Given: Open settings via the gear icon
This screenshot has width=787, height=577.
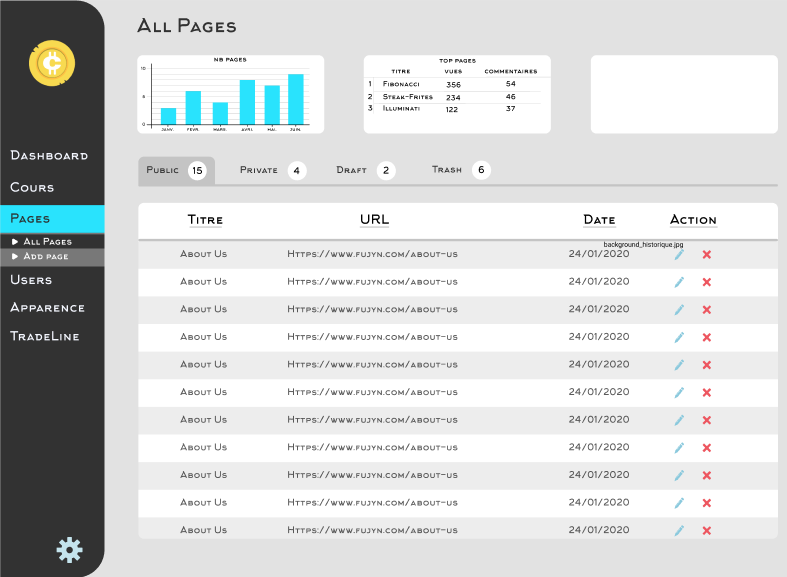Looking at the screenshot, I should 69,549.
